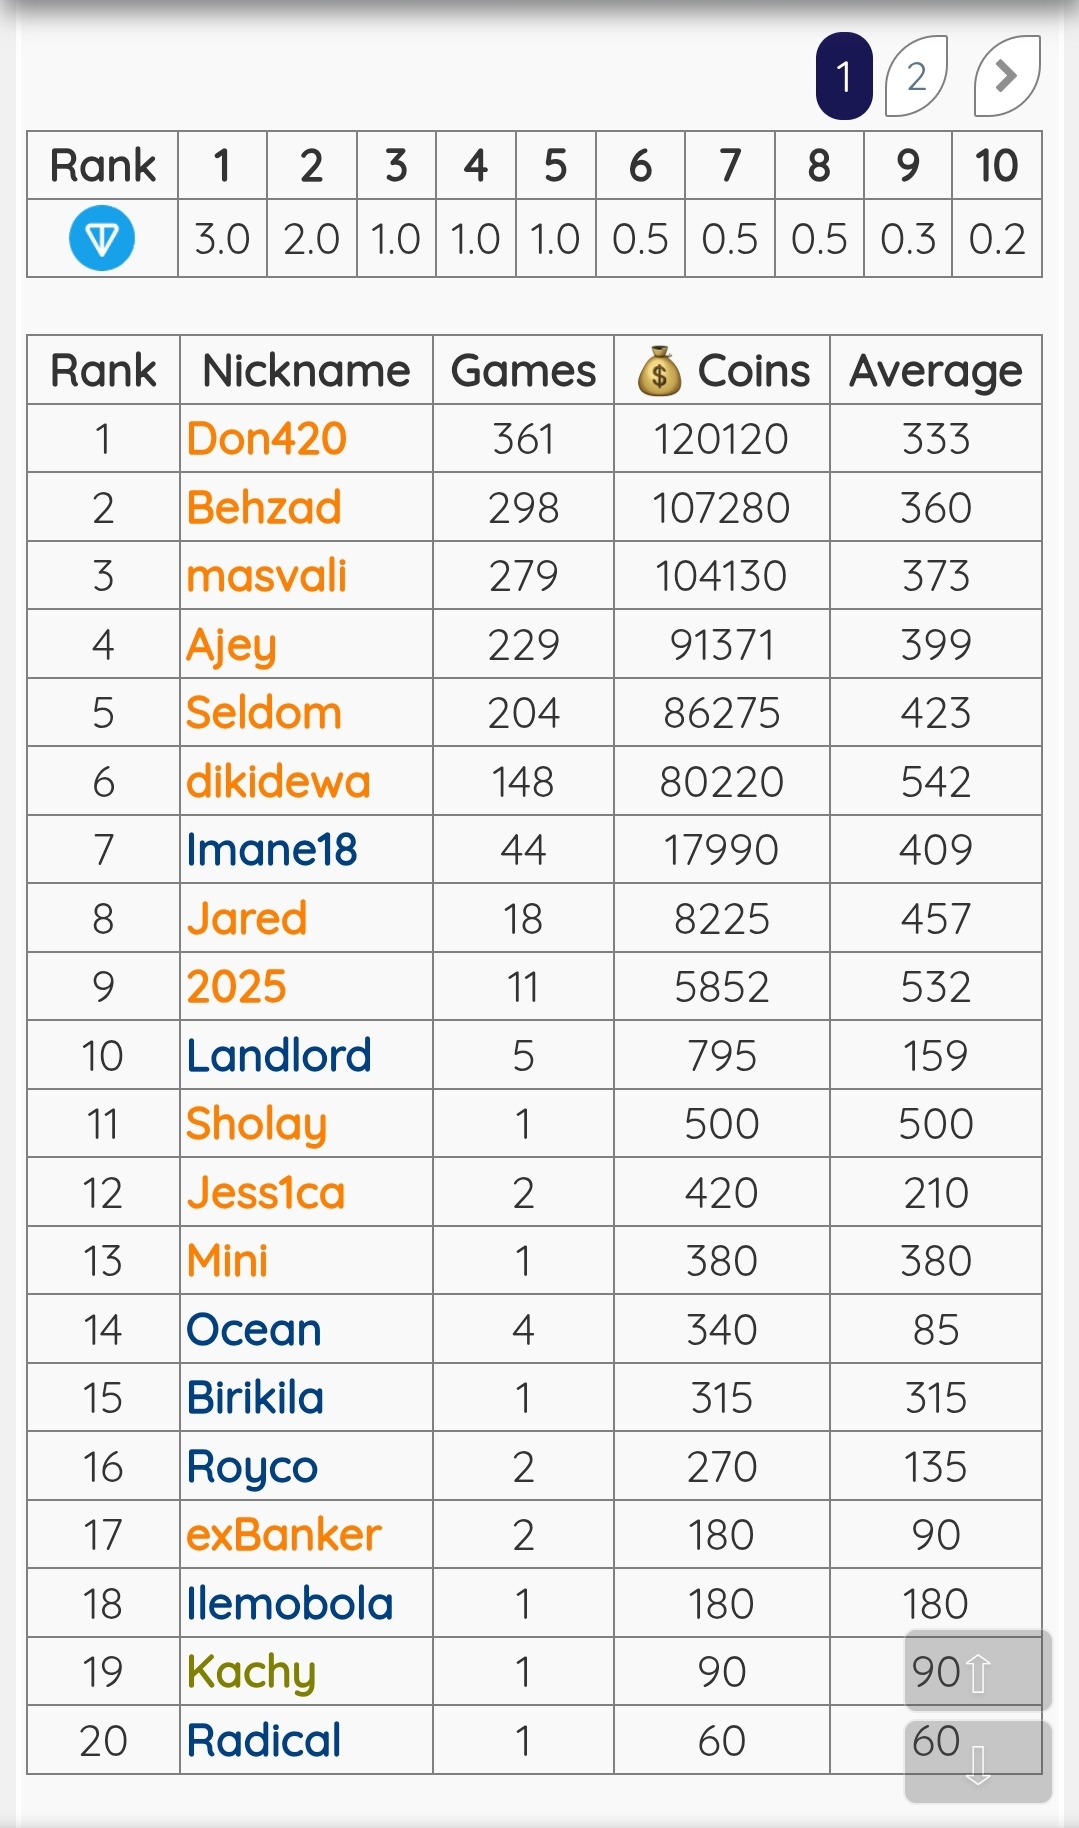Click the Average column header
Image resolution: width=1079 pixels, height=1828 pixels.
(935, 371)
